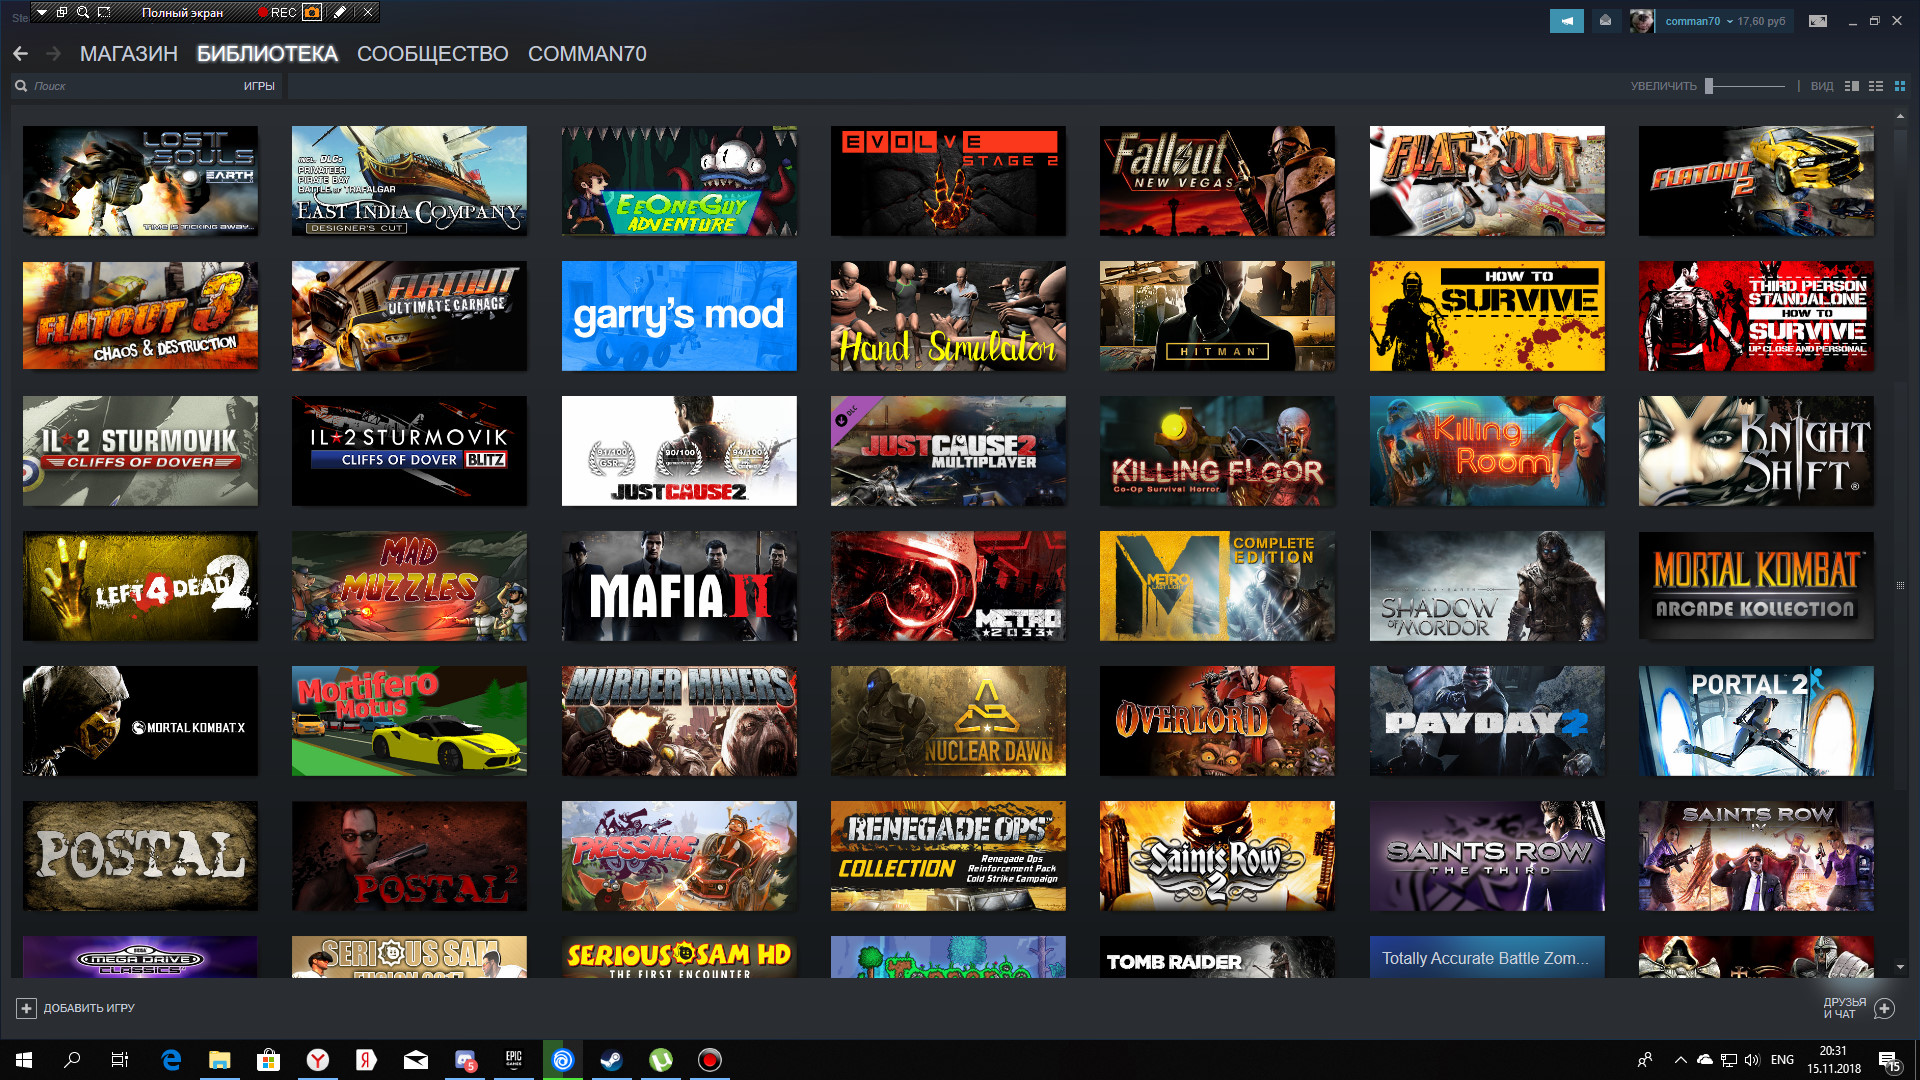Open the Mail app from taskbar

tap(416, 1060)
